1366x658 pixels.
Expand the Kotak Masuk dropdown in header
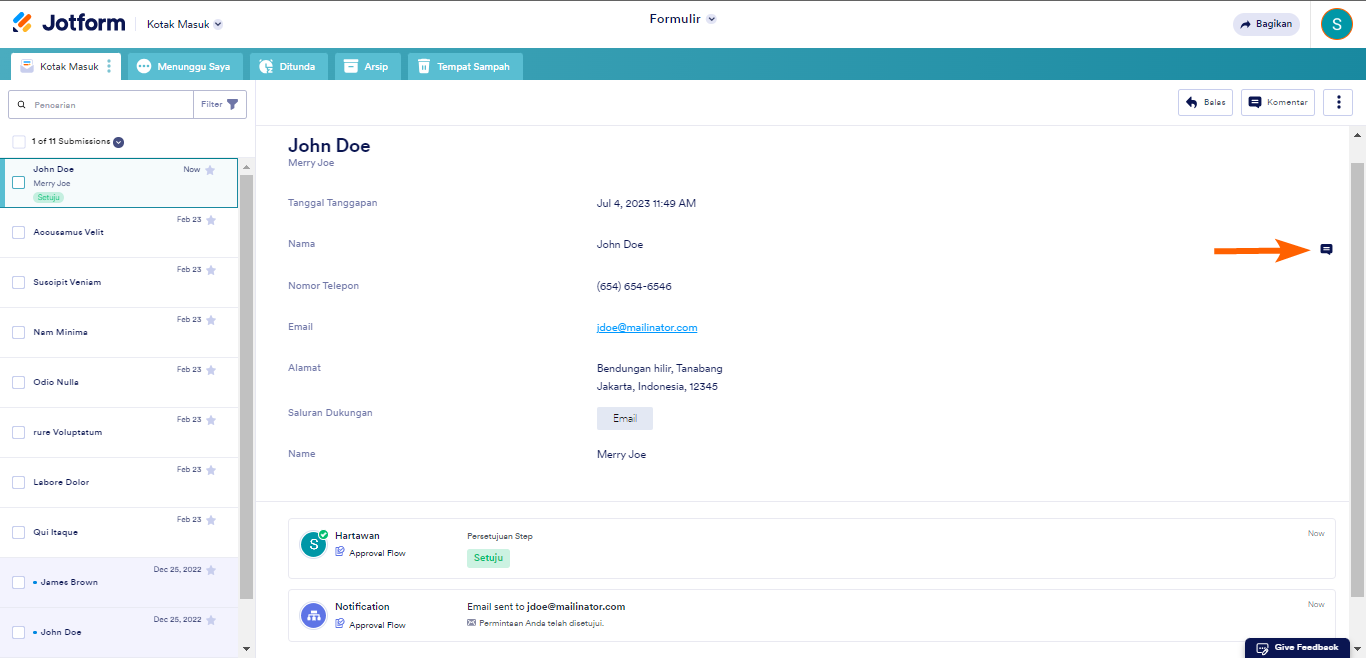[x=218, y=24]
